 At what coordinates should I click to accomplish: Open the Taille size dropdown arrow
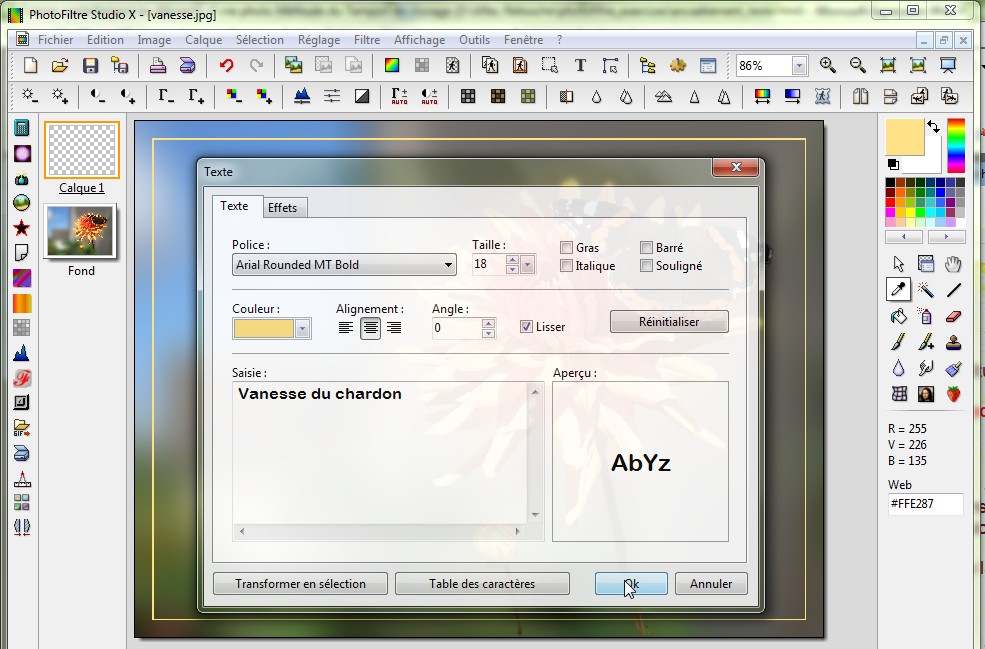[528, 265]
